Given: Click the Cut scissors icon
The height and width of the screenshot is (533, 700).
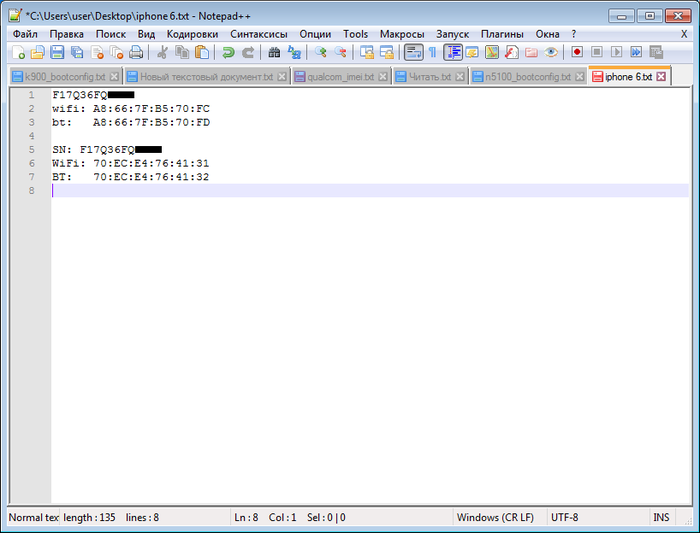Looking at the screenshot, I should pyautogui.click(x=163, y=52).
